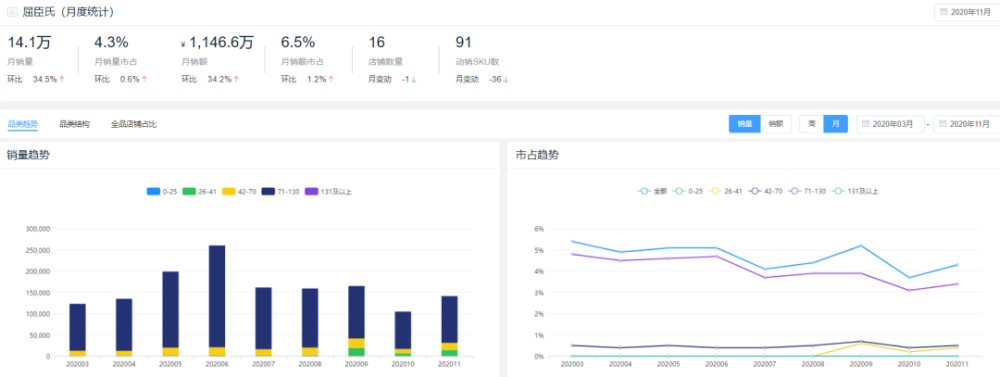Toggle the 26-41 line marker in 市占趋势 legend
The image size is (1000, 377).
(x=716, y=191)
